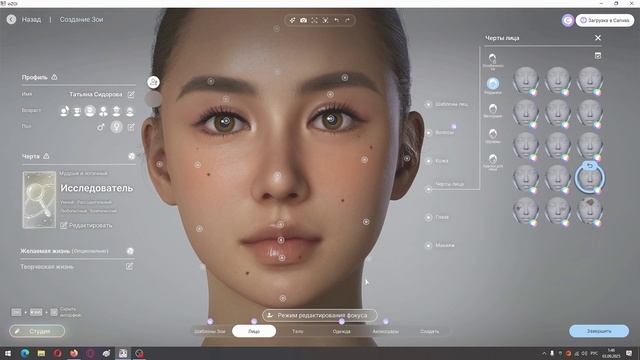Click the warning icon next to Черта
The width and height of the screenshot is (640, 360).
click(x=46, y=156)
